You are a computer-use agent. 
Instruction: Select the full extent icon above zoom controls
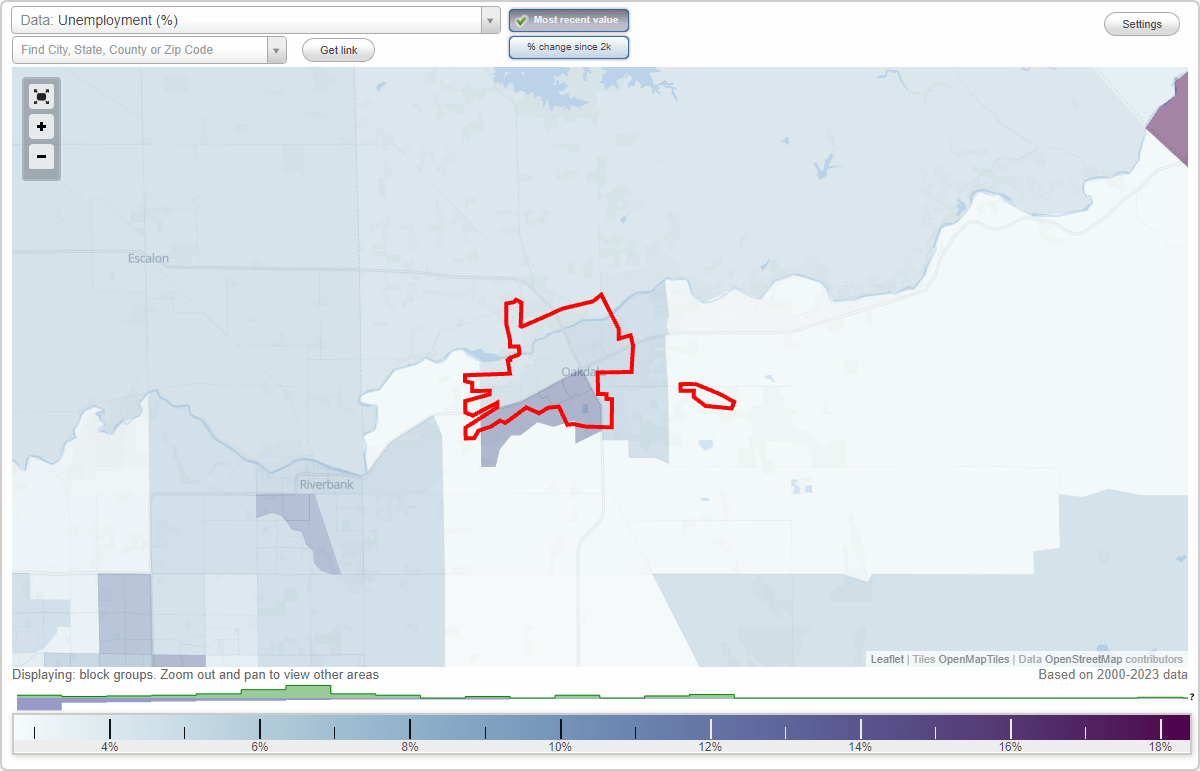coord(41,97)
